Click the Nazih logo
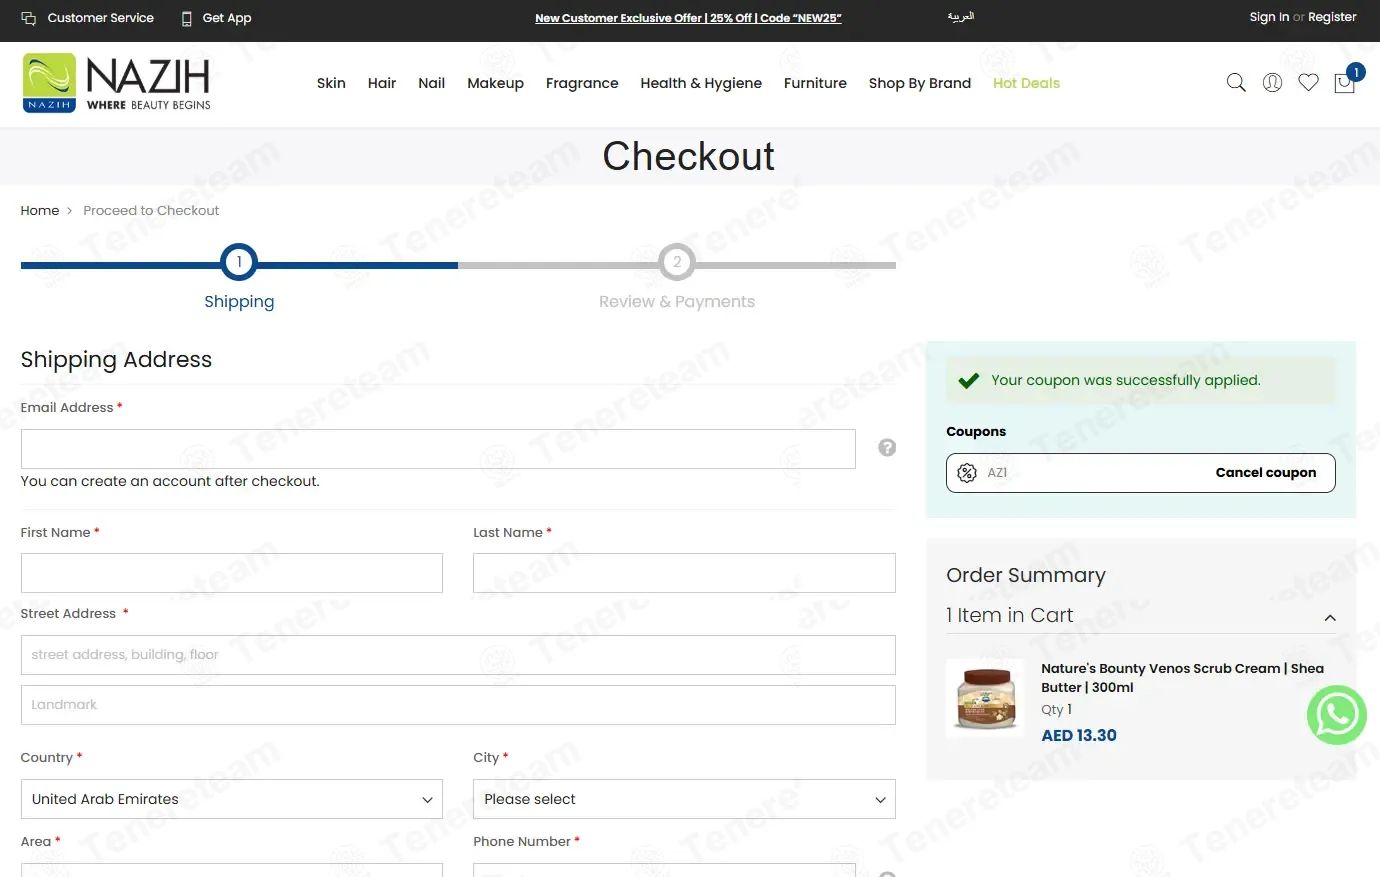The width and height of the screenshot is (1380, 877). coord(117,83)
